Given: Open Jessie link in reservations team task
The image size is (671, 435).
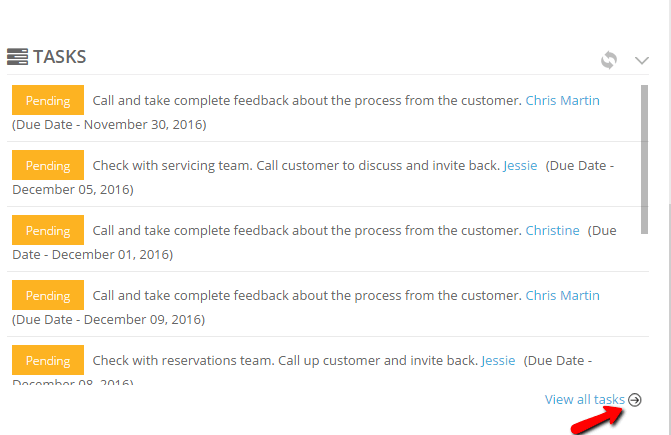Looking at the screenshot, I should pyautogui.click(x=498, y=361).
